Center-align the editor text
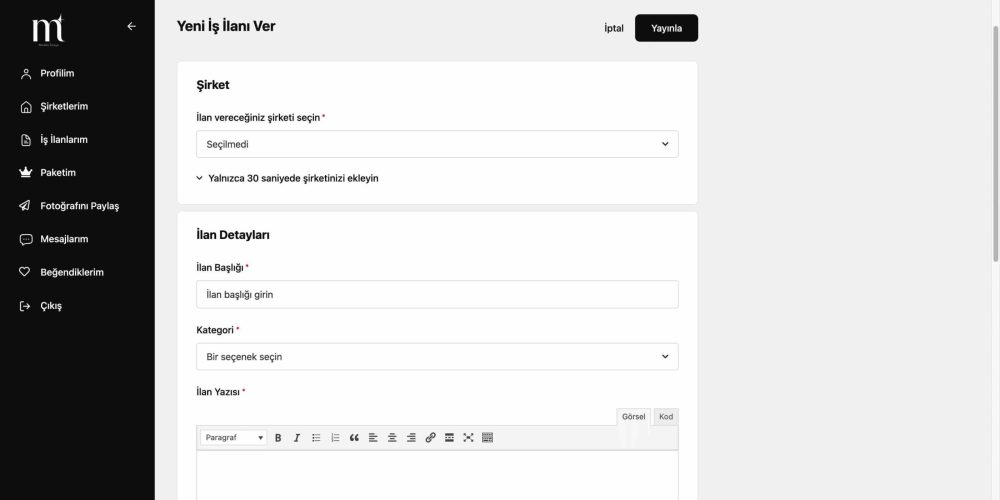This screenshot has width=1000, height=500. tap(392, 438)
